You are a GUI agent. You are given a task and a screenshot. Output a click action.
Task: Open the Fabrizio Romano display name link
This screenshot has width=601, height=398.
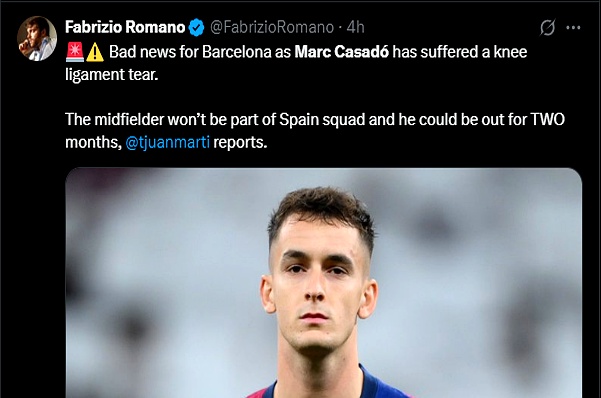click(x=125, y=28)
